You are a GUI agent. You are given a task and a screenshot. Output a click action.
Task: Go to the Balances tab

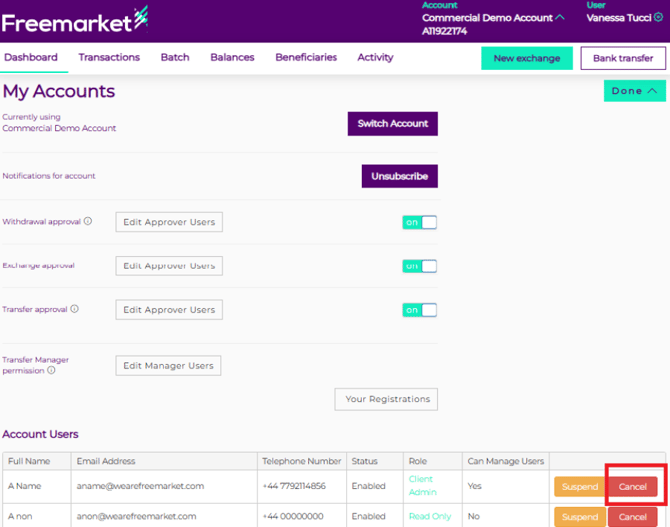coord(232,57)
